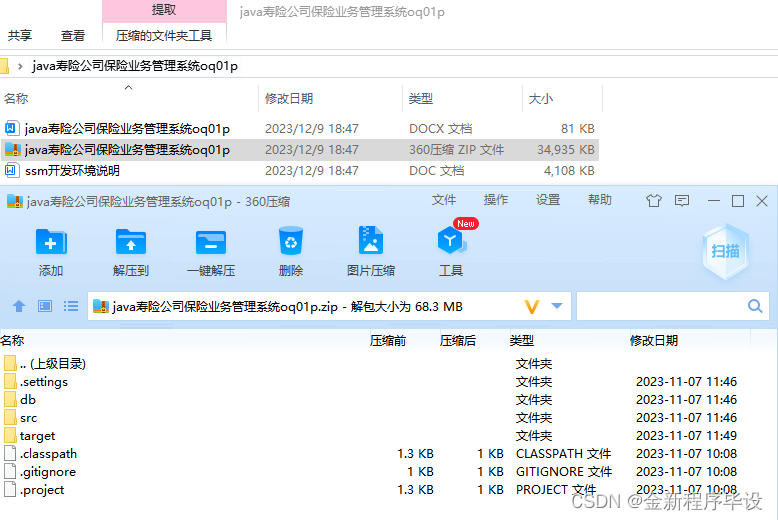Open the 图片压缩 image compression tool
778x520 pixels.
(x=371, y=241)
